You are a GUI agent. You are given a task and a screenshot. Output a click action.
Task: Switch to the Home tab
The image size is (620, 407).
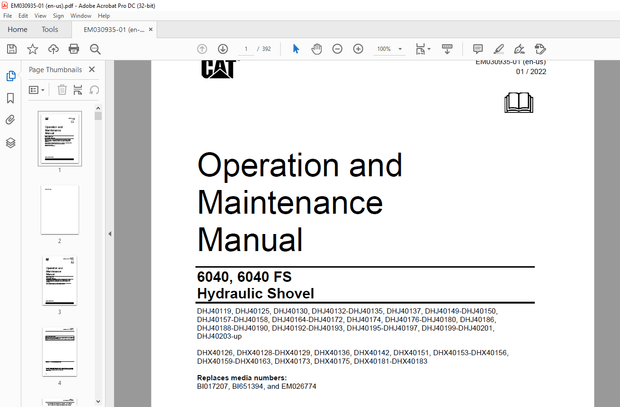click(x=17, y=30)
